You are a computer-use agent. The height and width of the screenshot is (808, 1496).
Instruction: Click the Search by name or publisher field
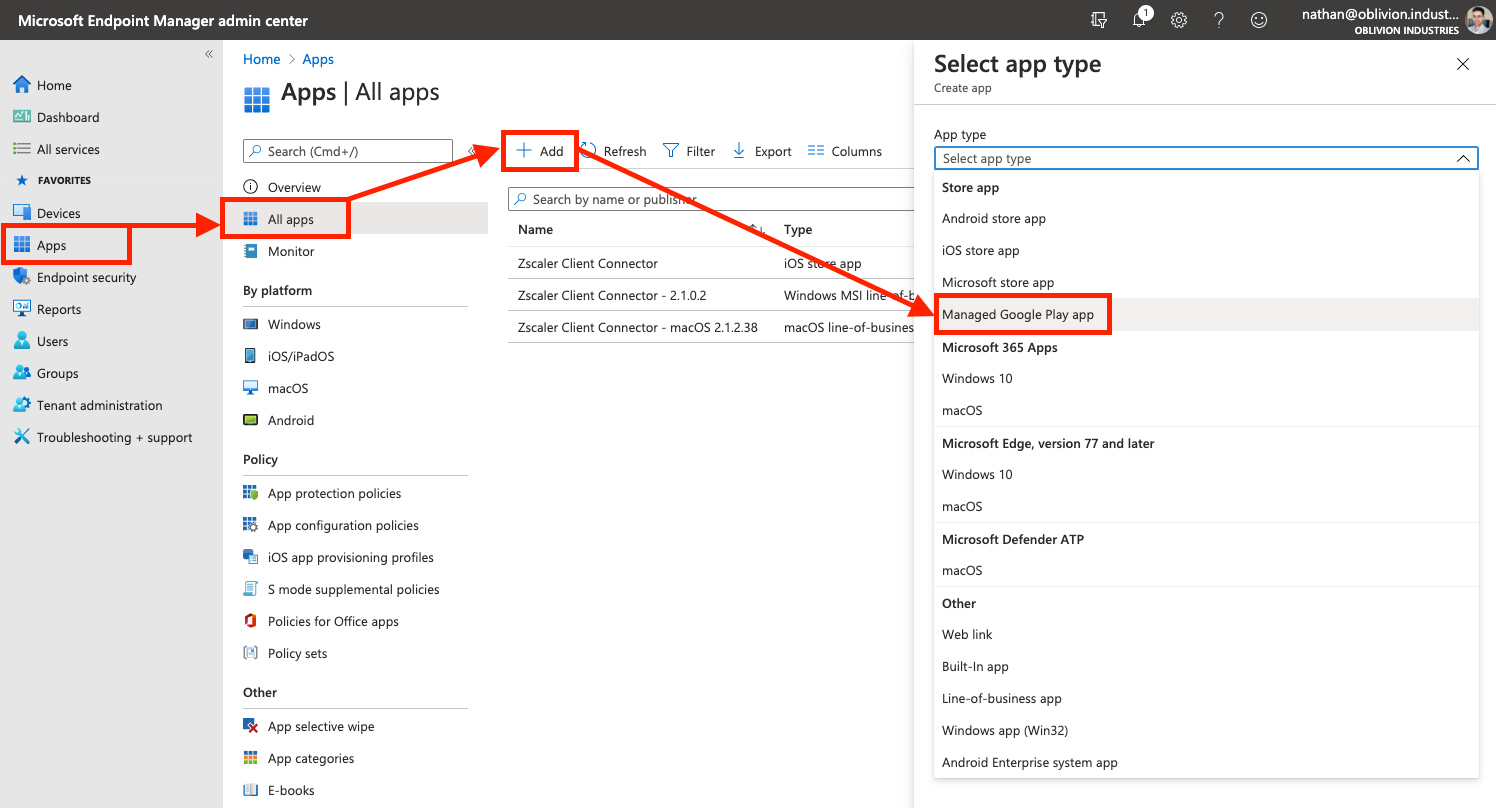710,199
